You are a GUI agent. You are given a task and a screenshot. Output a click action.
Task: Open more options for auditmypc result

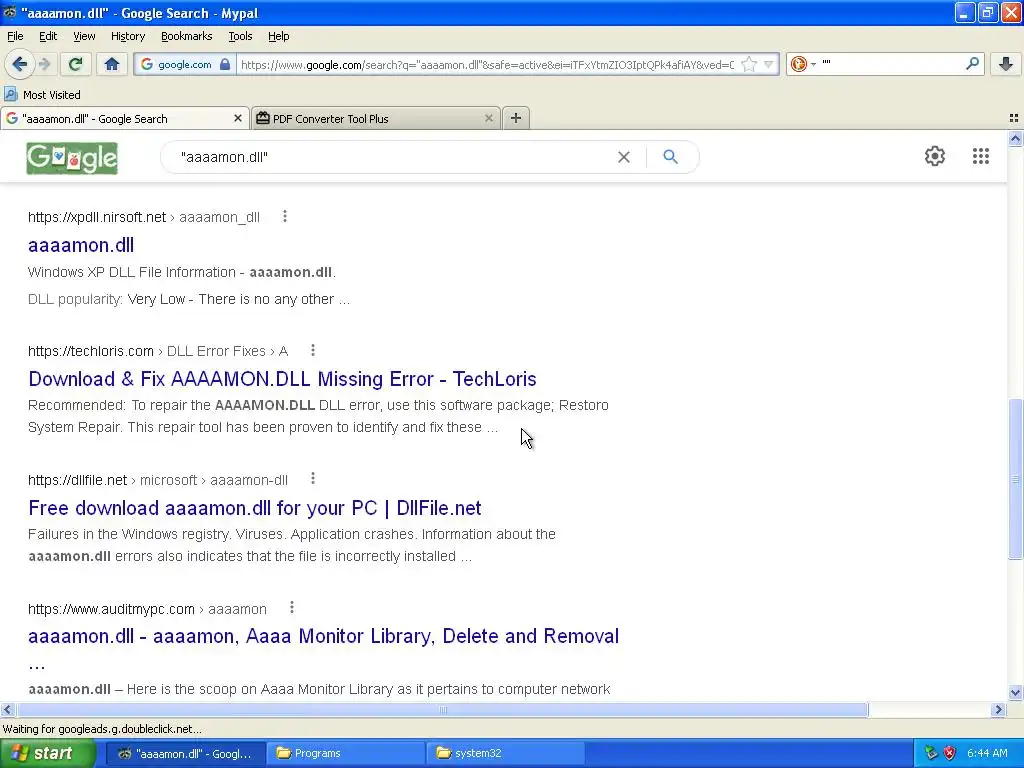coord(292,607)
